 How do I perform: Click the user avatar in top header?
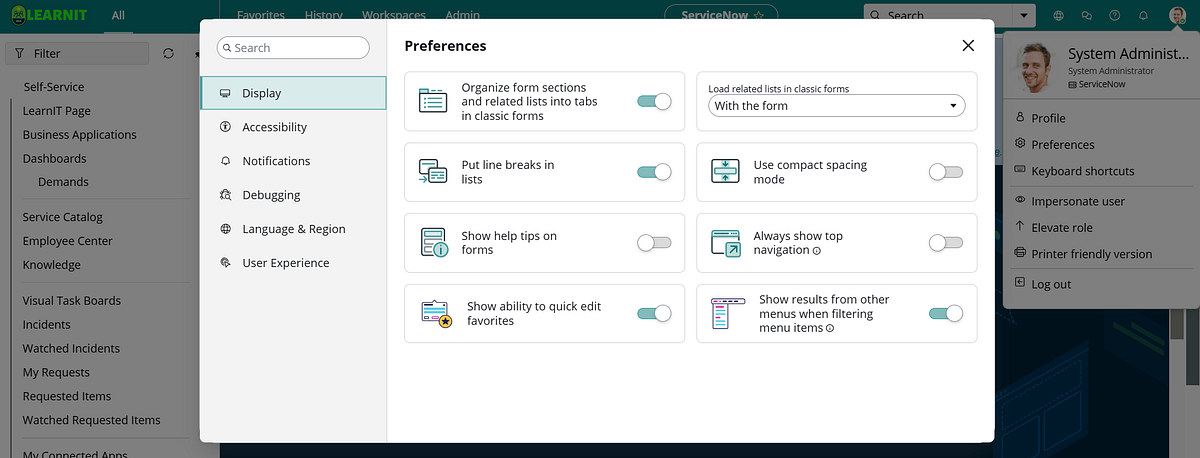[1176, 15]
